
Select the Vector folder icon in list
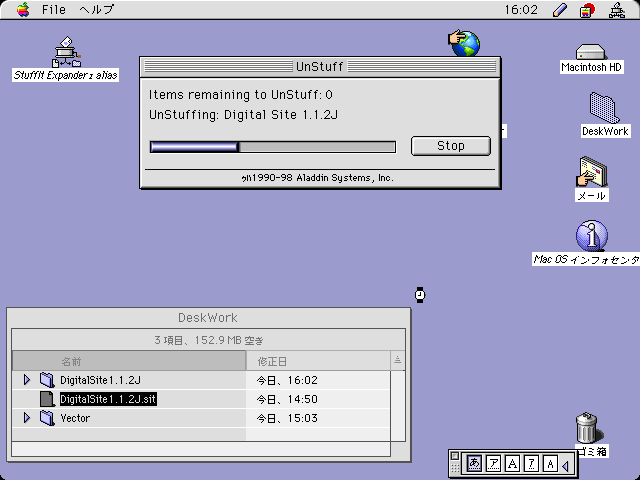[47, 418]
